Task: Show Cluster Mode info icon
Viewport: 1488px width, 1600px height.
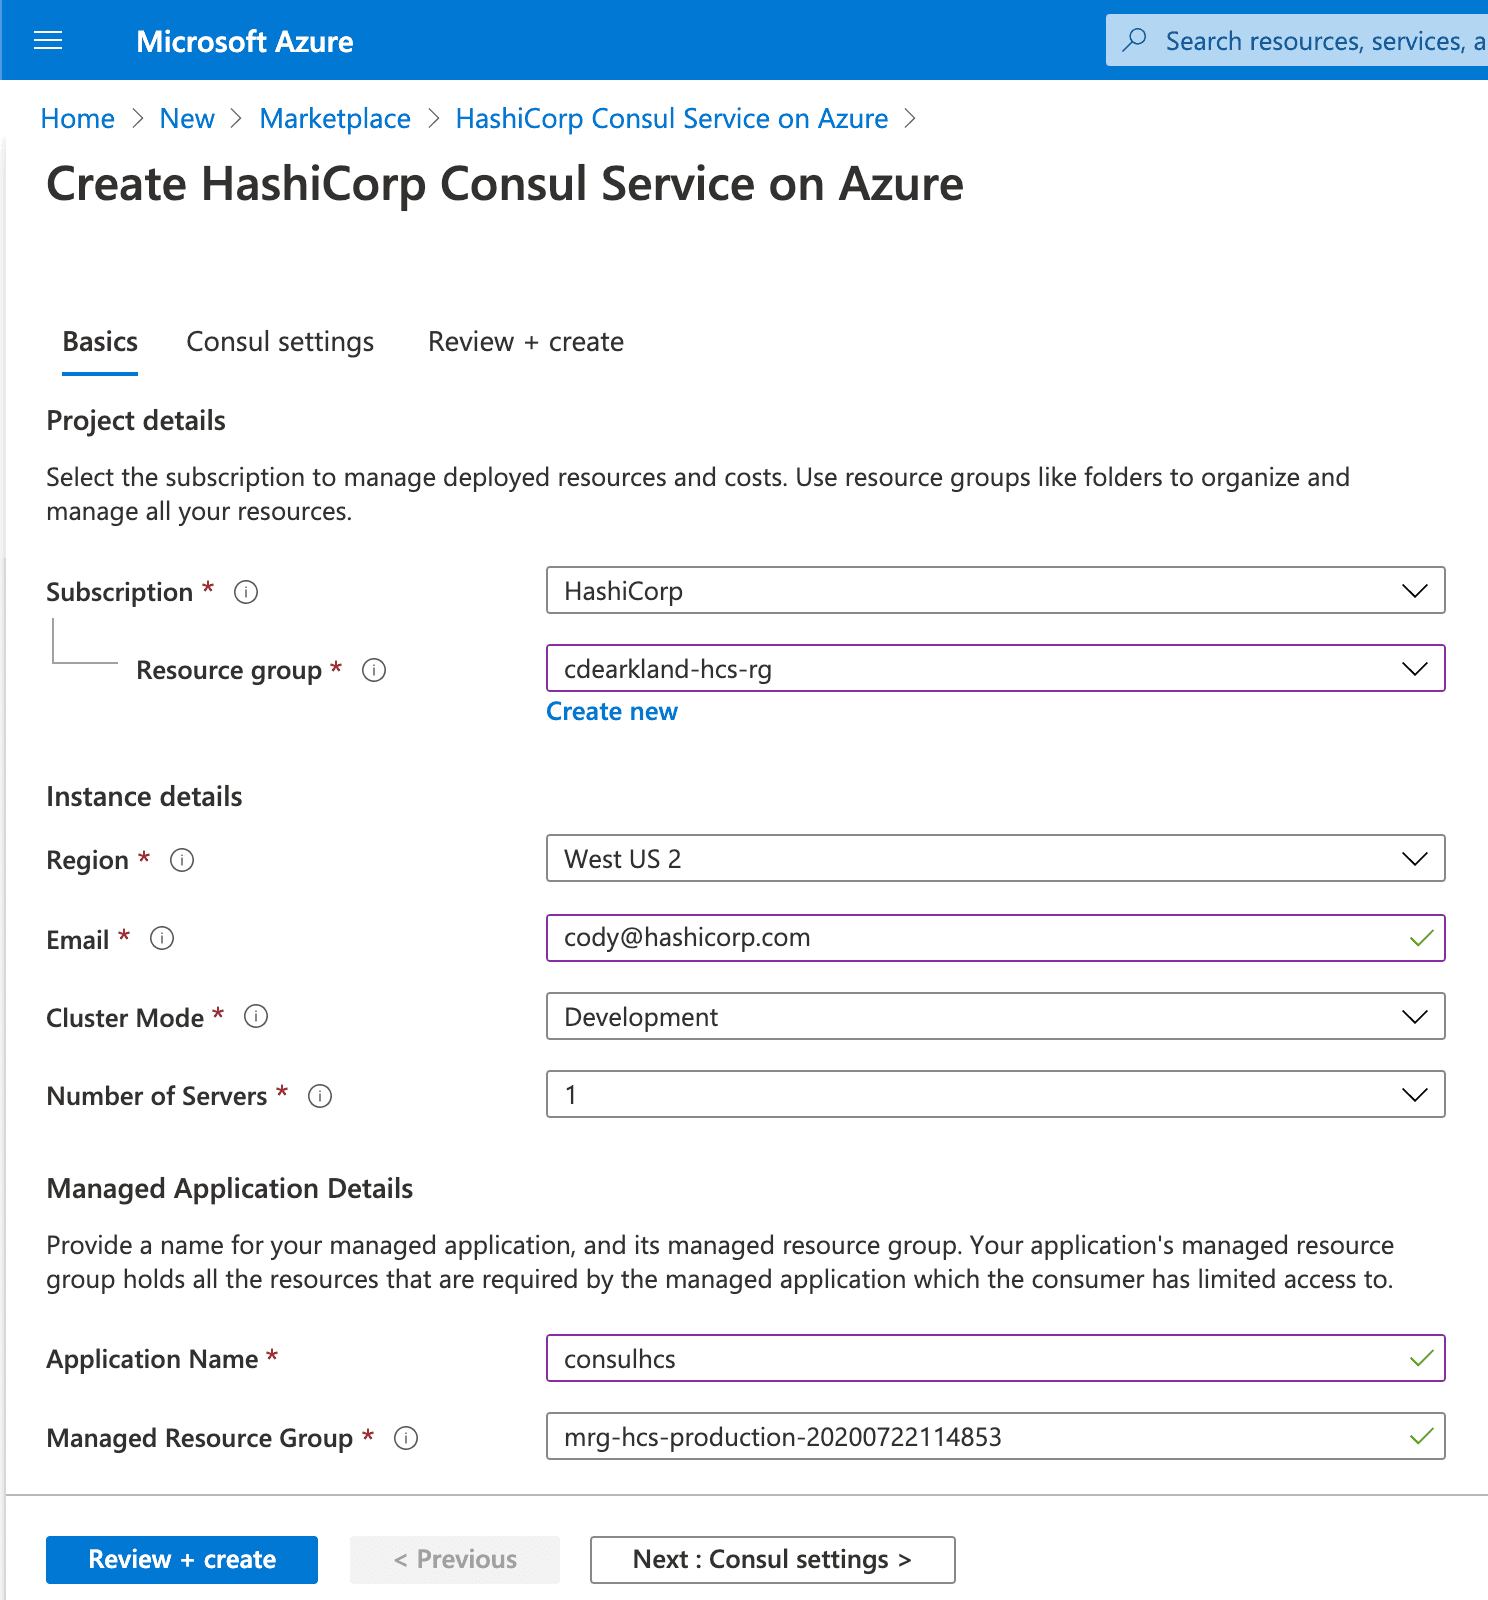Action: point(256,1017)
